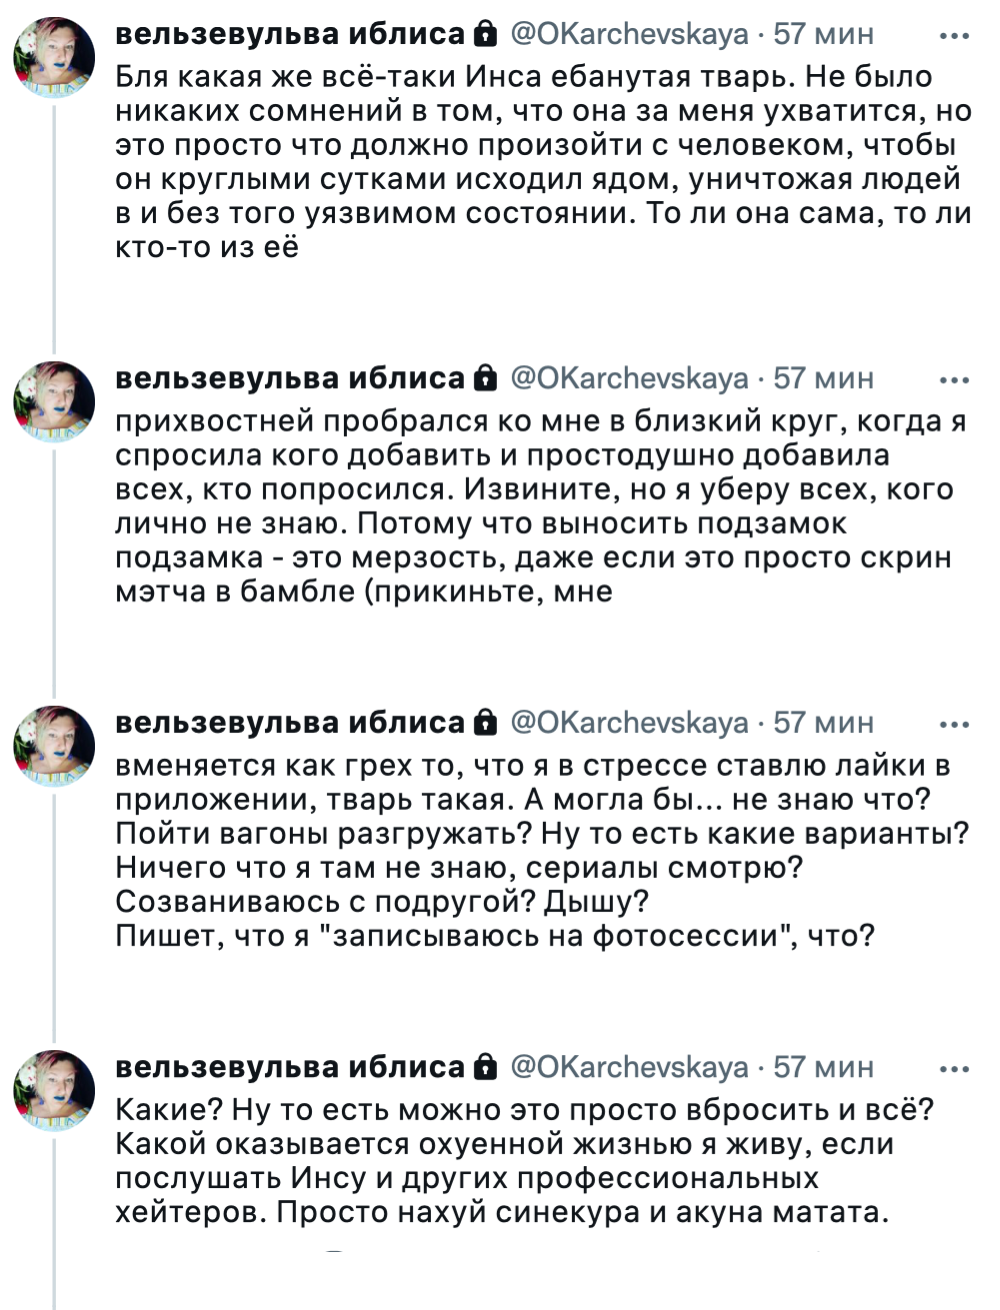Open three-dot menu on last tweet starting 'Какие?'
This screenshot has height=1310, width=1000.
pyautogui.click(x=955, y=1068)
